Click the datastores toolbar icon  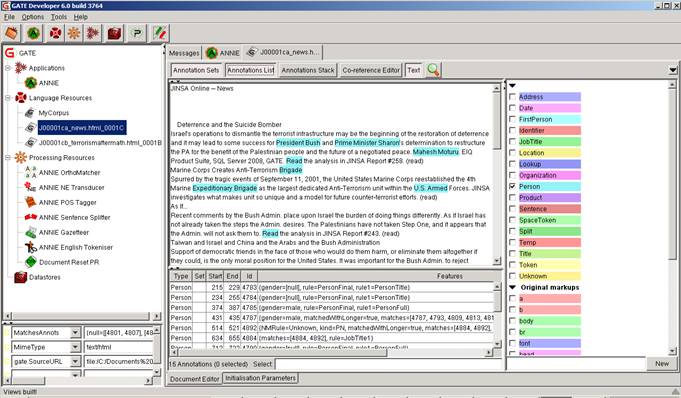[114, 33]
